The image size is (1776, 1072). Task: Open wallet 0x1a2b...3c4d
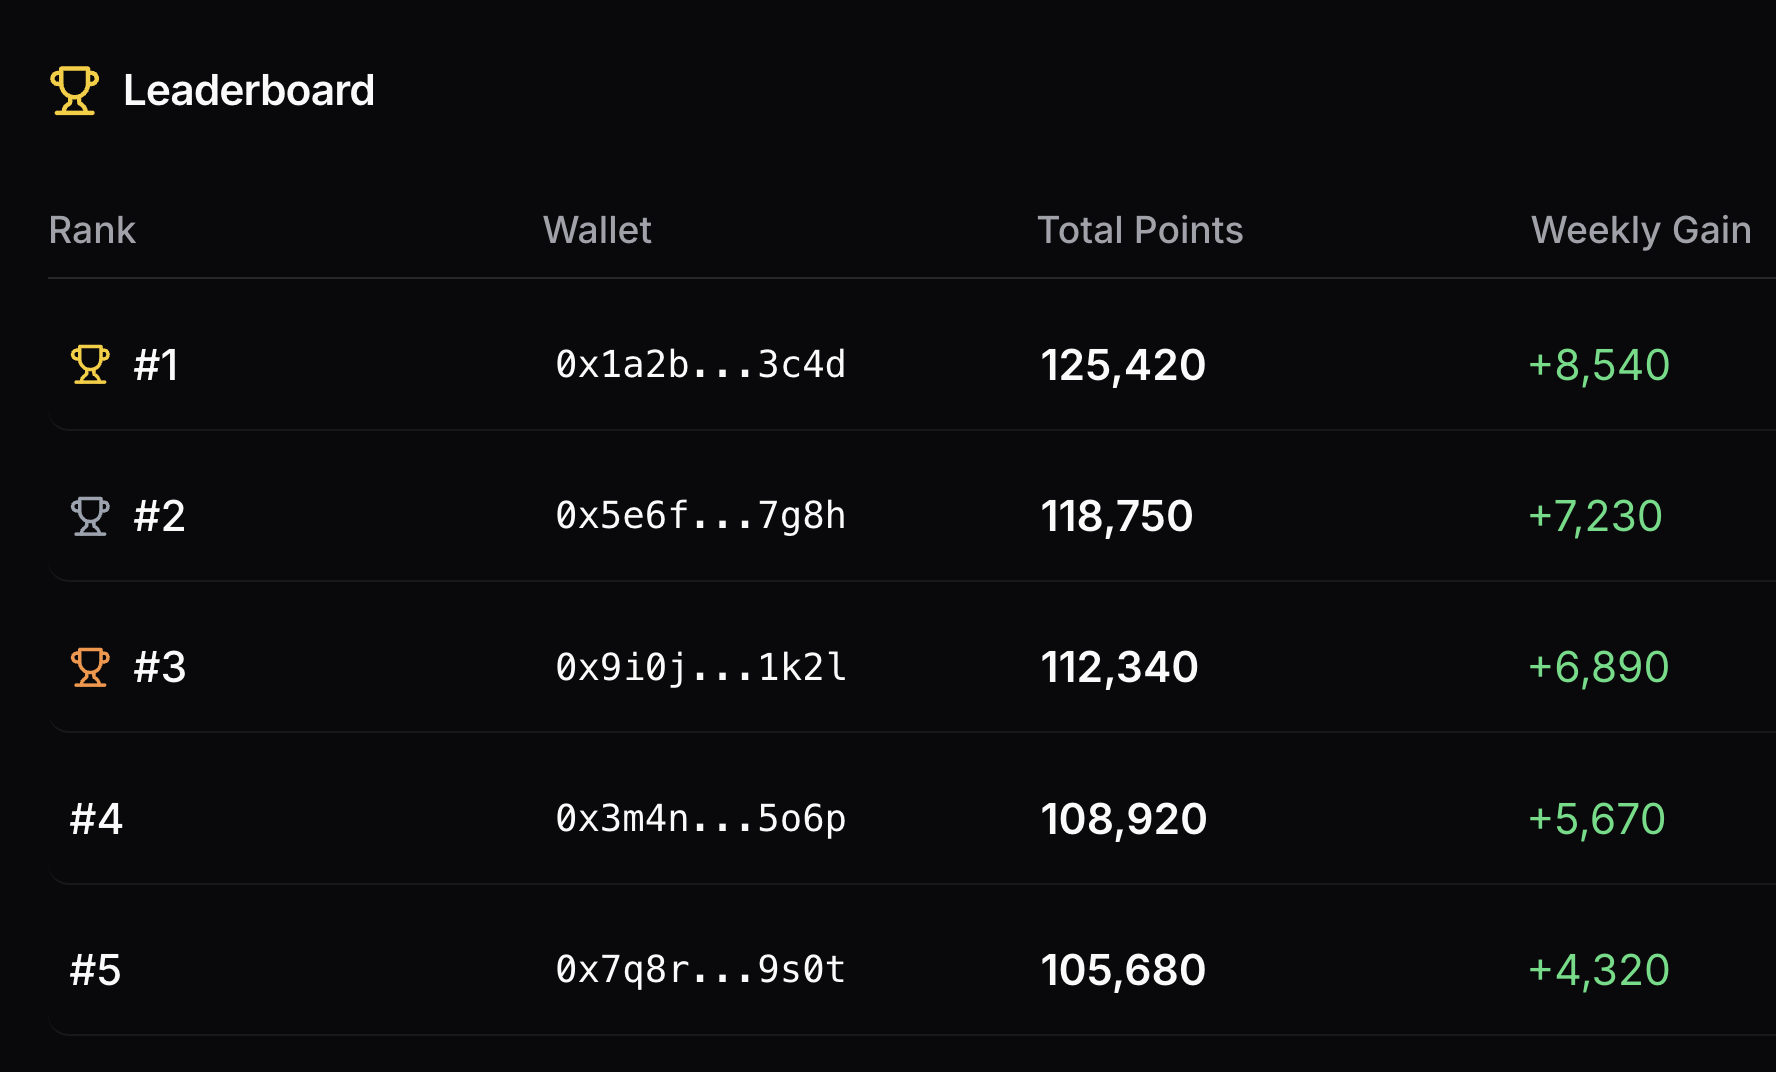coord(701,365)
